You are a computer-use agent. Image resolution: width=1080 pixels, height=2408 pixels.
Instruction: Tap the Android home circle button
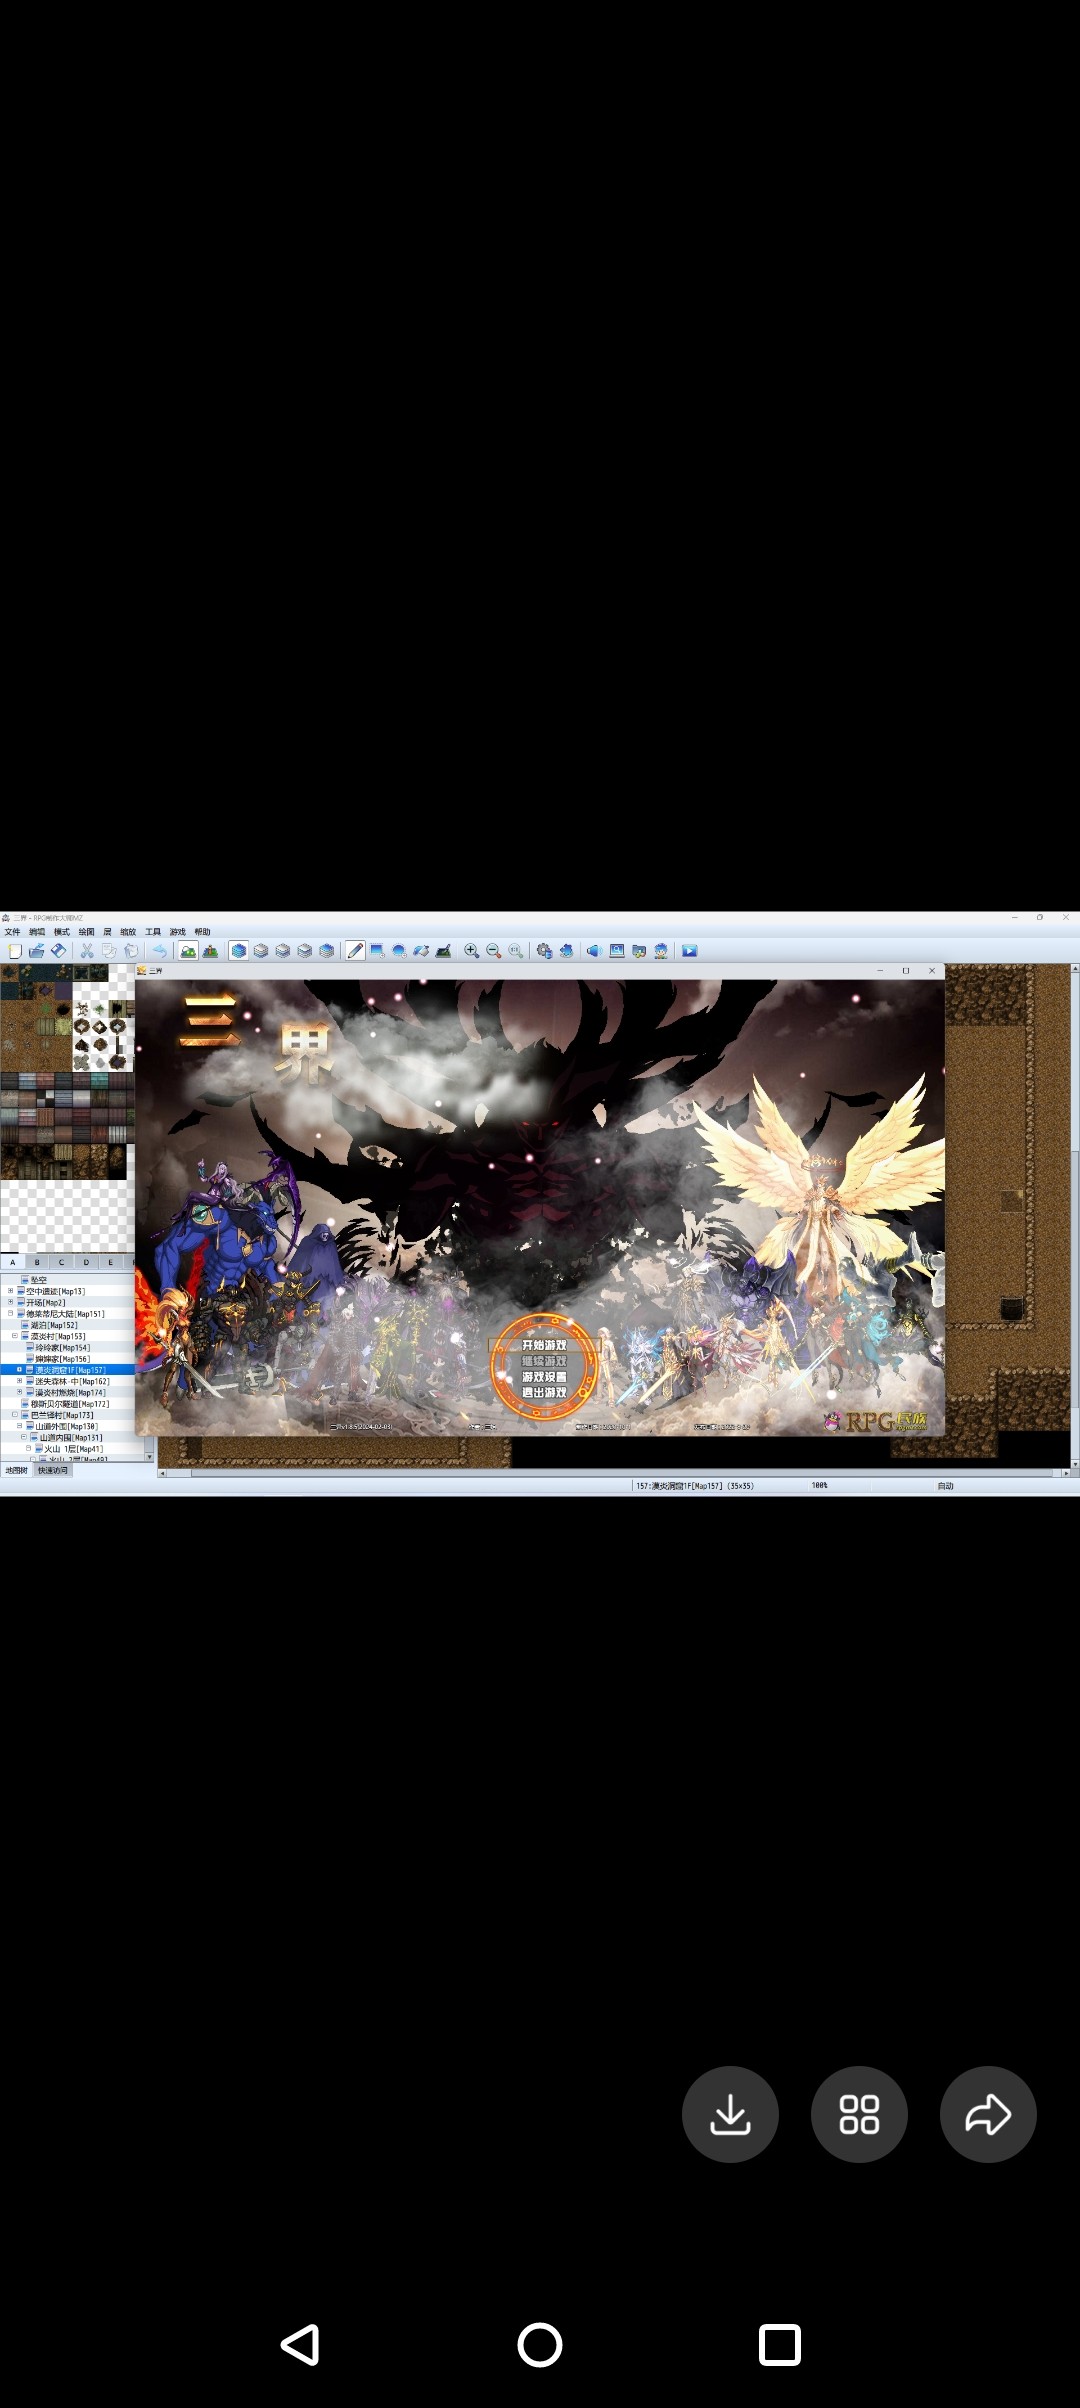(540, 2345)
